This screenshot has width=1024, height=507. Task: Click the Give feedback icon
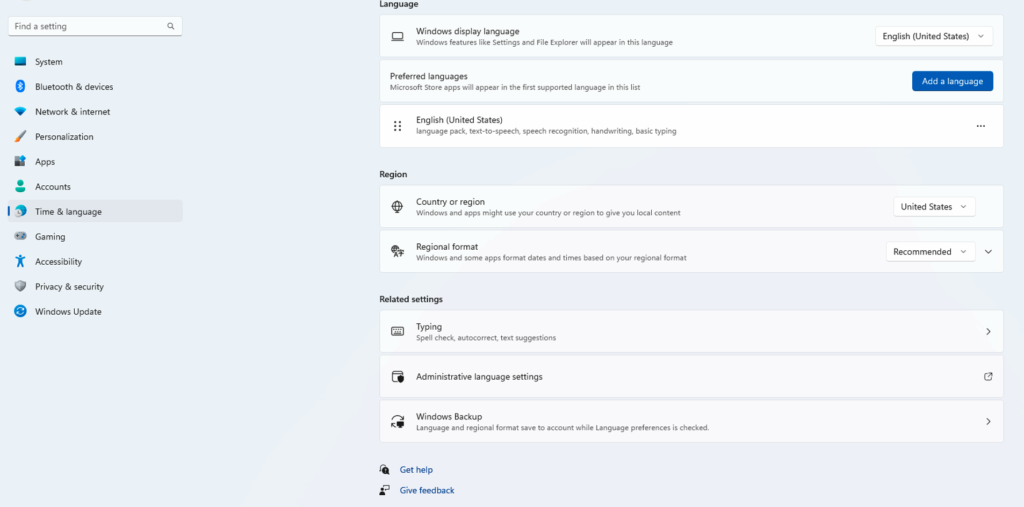click(385, 490)
